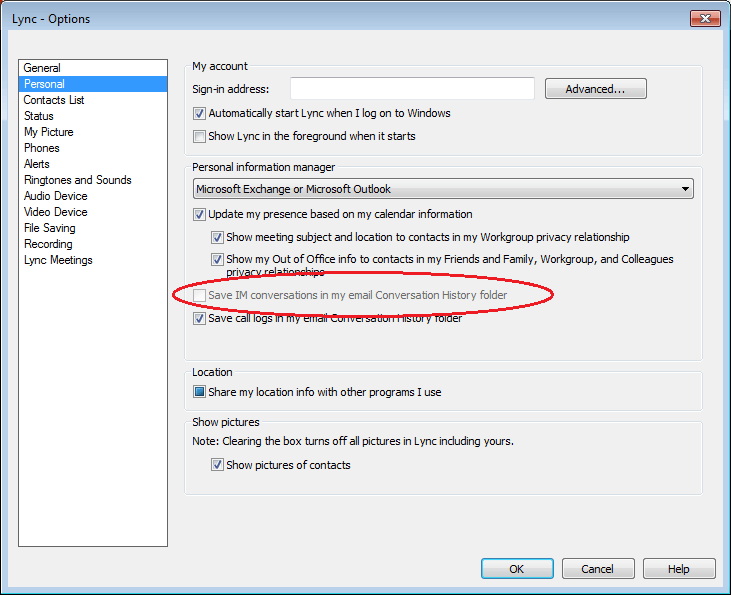
Task: Enable show Lync in foreground at start
Action: (199, 137)
